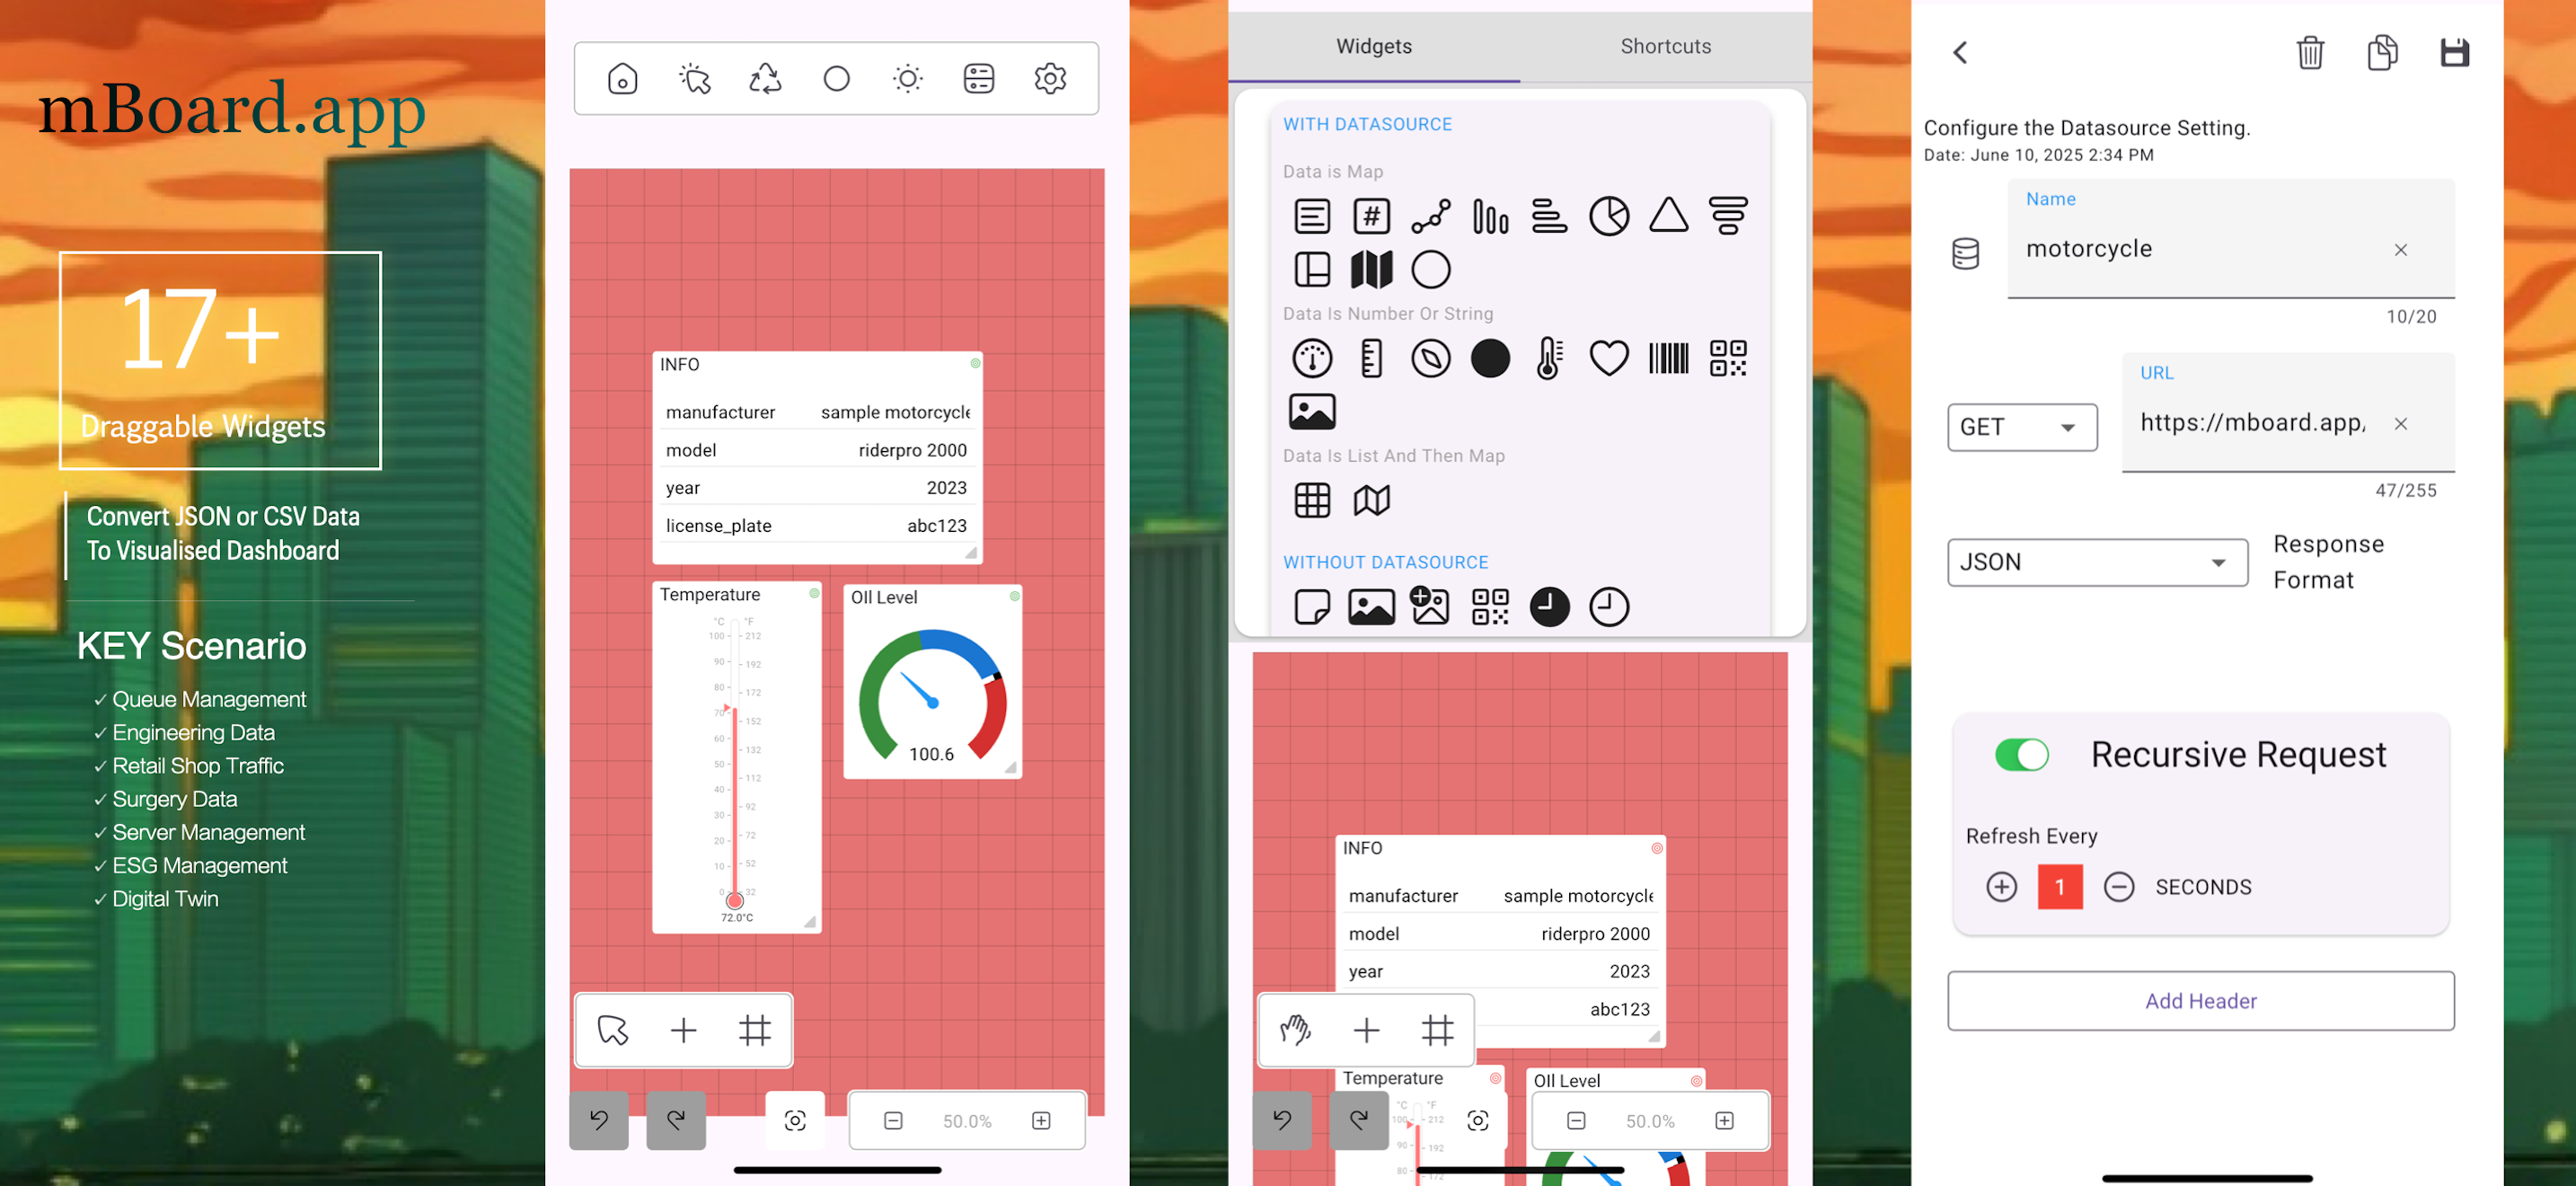Toggle brightness sun icon in toolbar
Screen dimensions: 2576x1186
907,78
